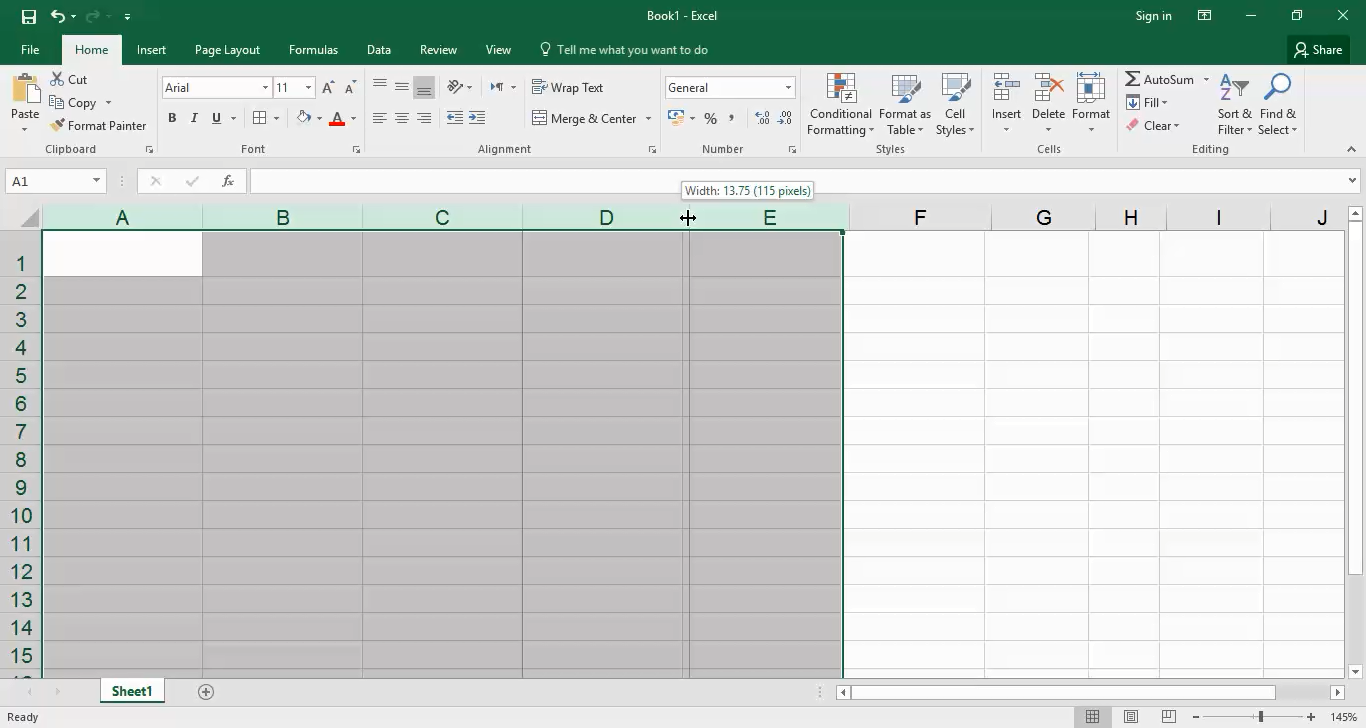Open the Name Box dropdown arrow
This screenshot has height=728, width=1366.
pos(96,181)
